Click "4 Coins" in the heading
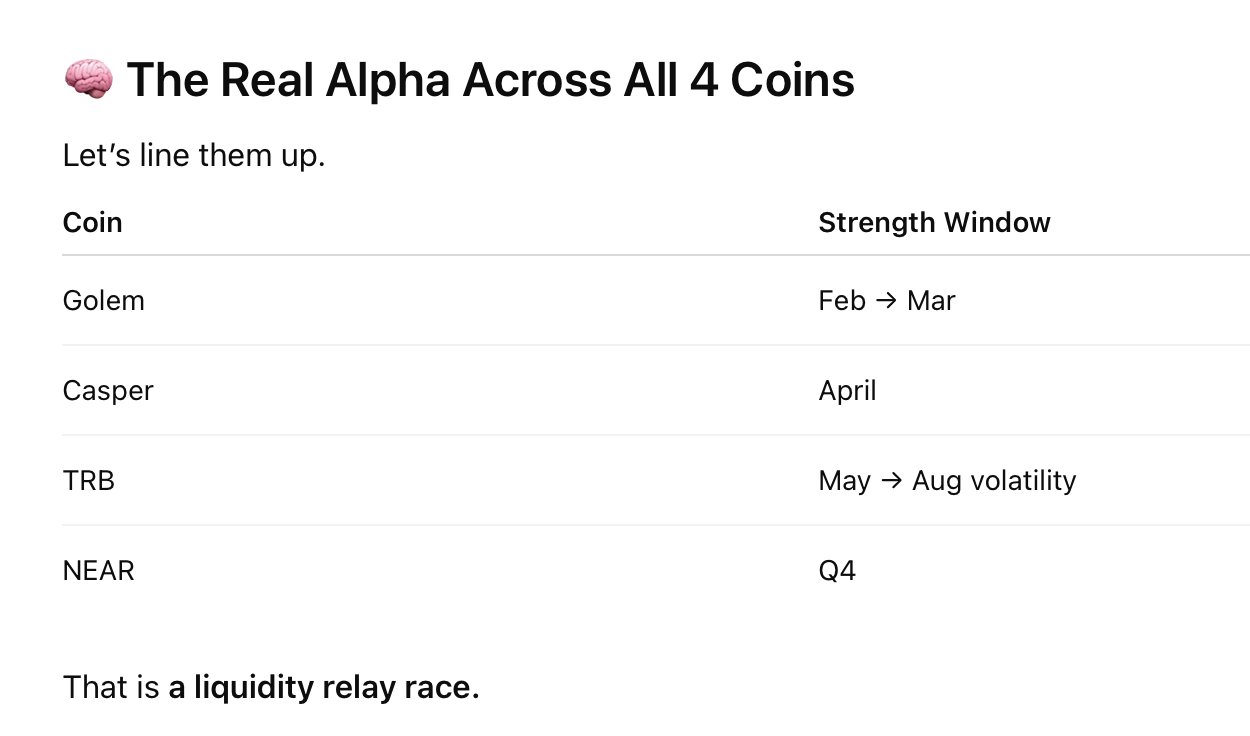The width and height of the screenshot is (1250, 736). pos(772,80)
